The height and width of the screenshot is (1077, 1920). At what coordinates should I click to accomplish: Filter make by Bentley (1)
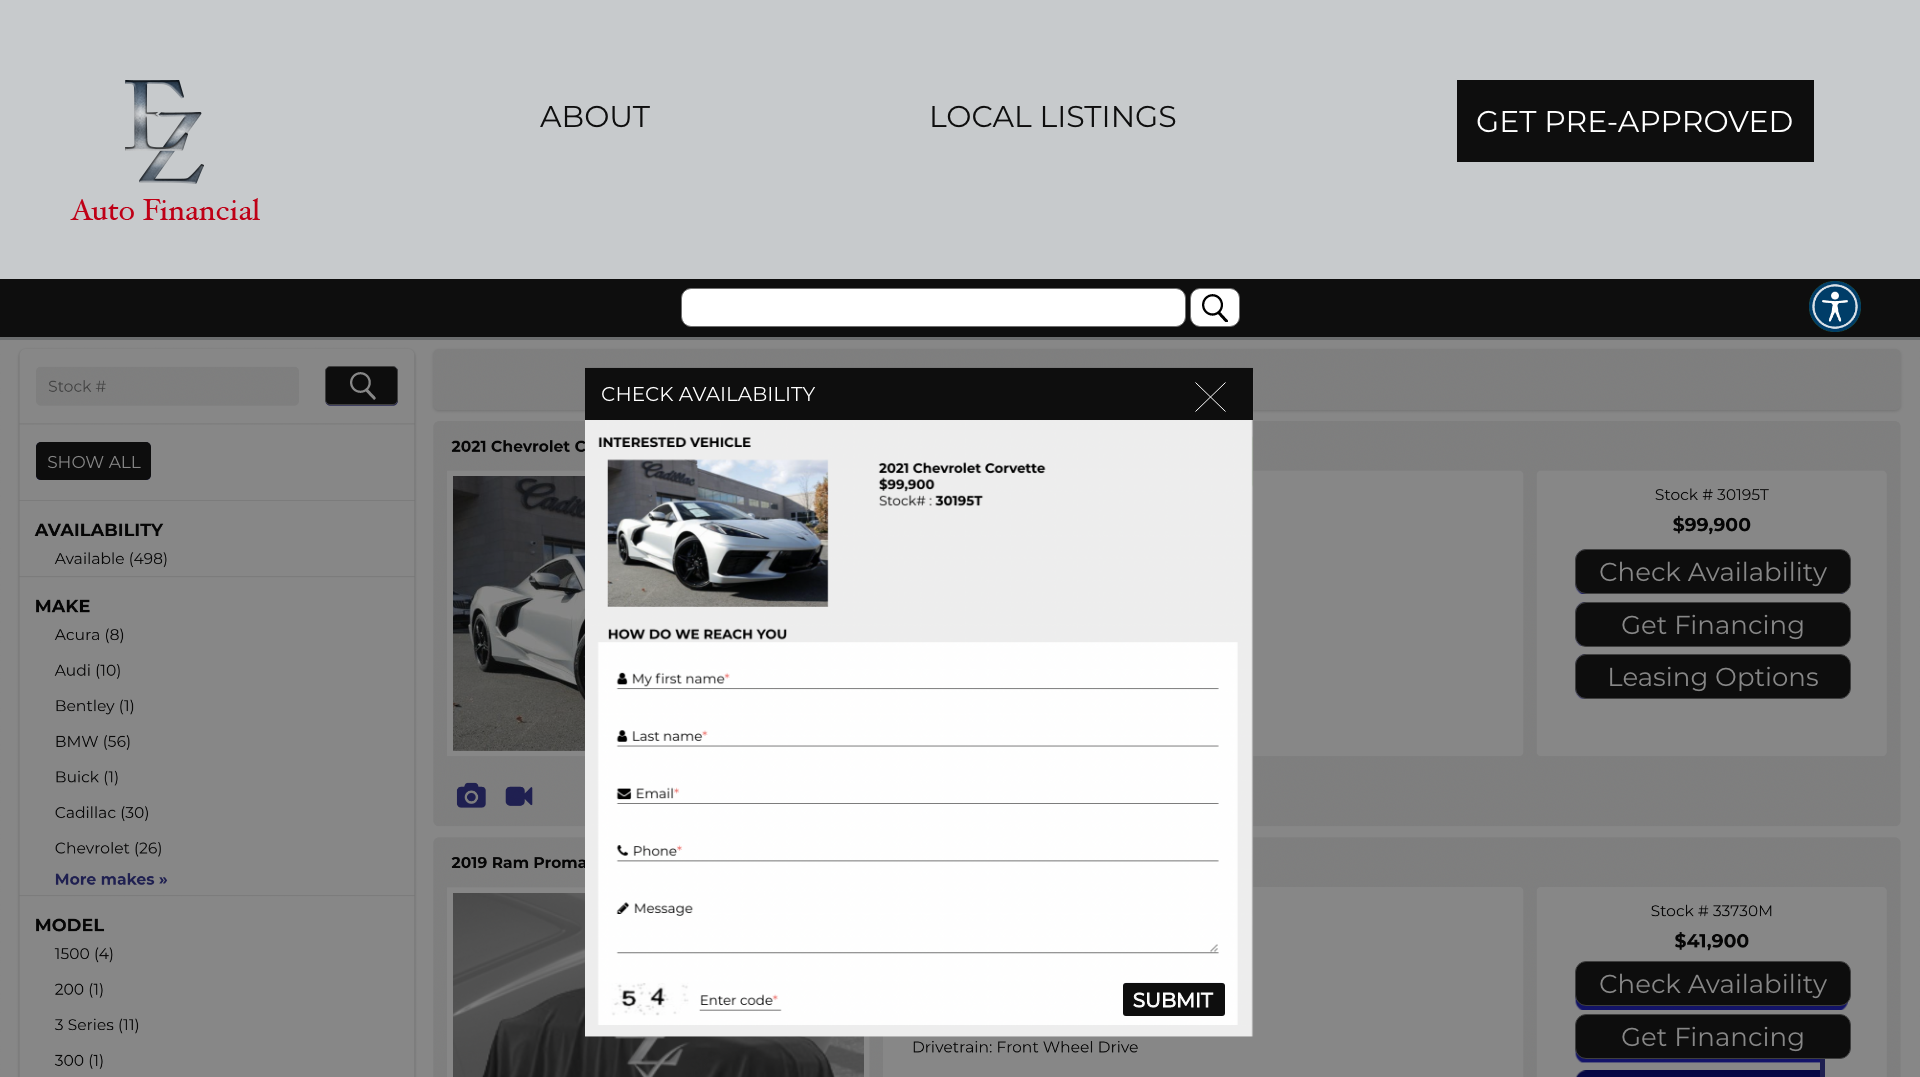94,706
